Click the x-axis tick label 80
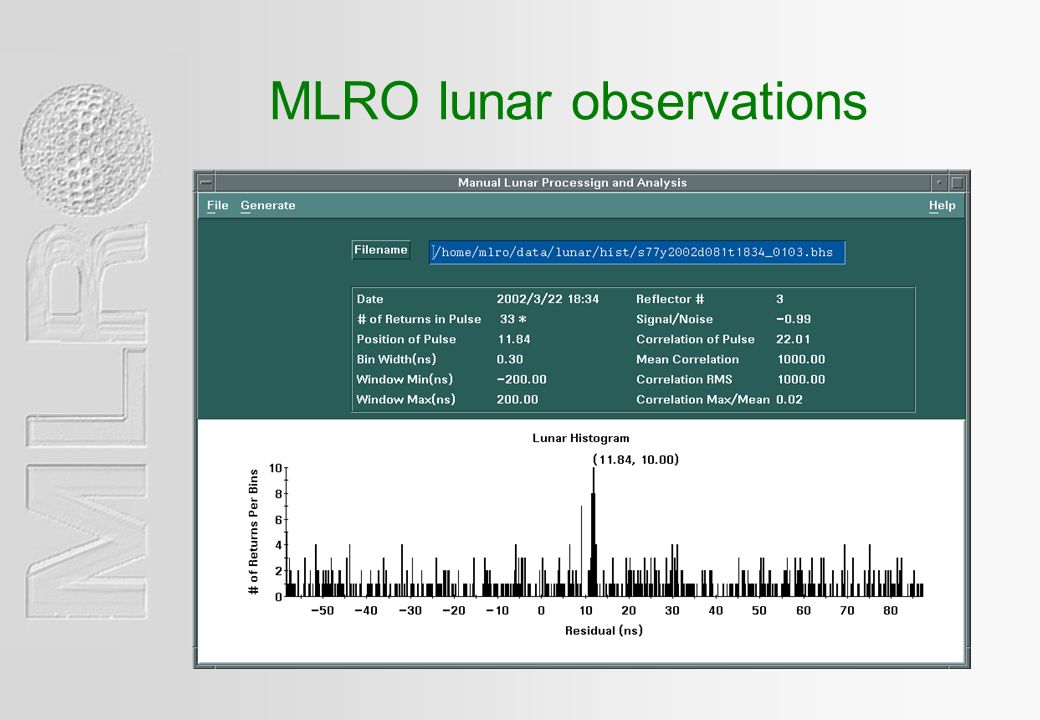This screenshot has width=1040, height=720. pos(890,611)
